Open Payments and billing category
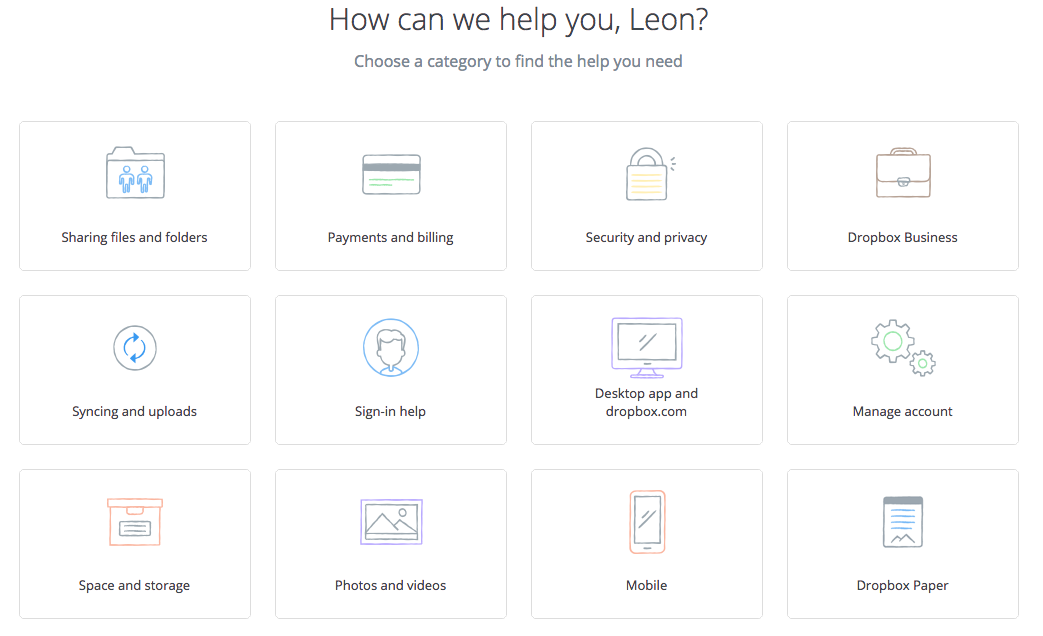The width and height of the screenshot is (1043, 636). click(x=390, y=238)
